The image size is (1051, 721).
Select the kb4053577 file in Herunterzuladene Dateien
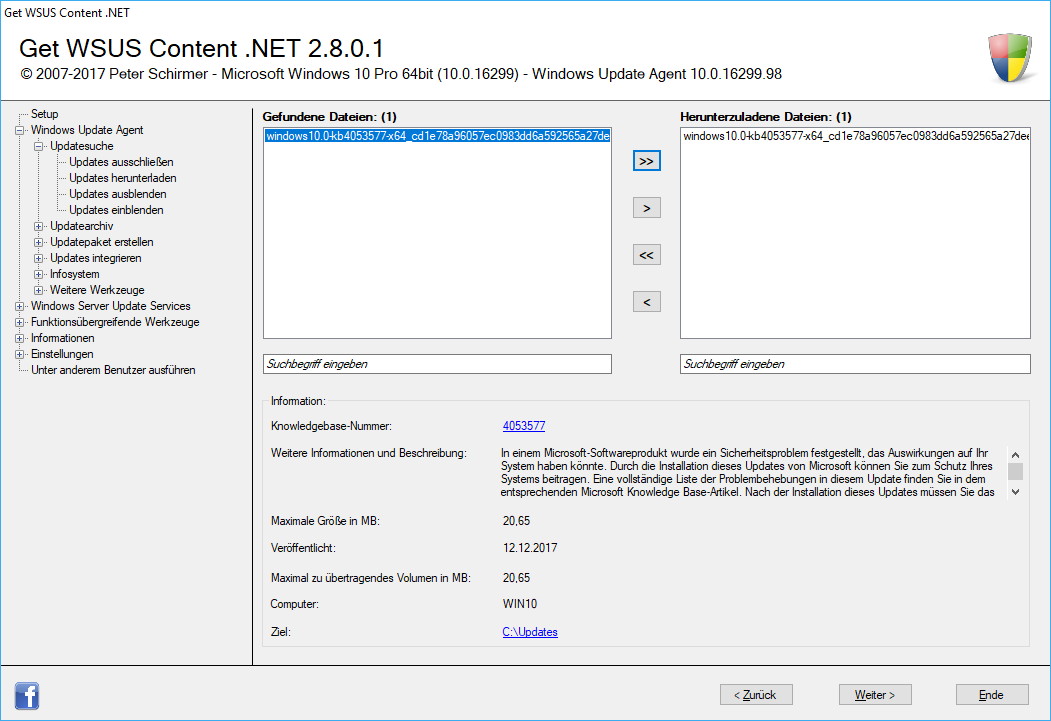coord(856,136)
